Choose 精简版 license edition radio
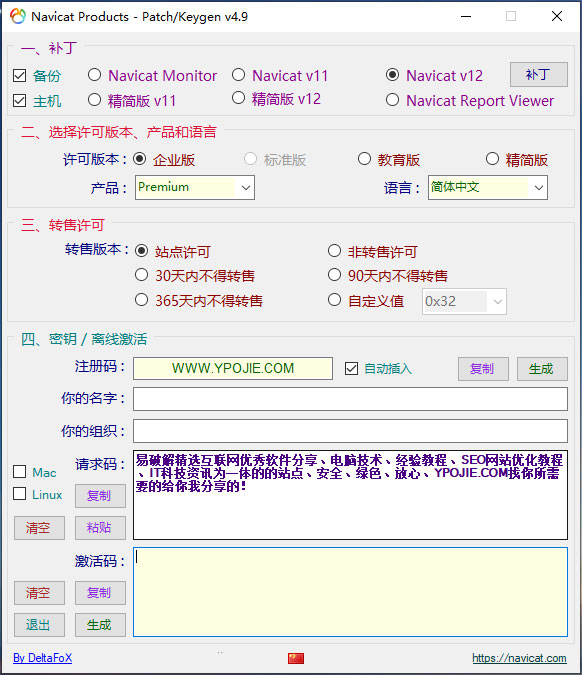This screenshot has height=675, width=582. click(x=492, y=159)
